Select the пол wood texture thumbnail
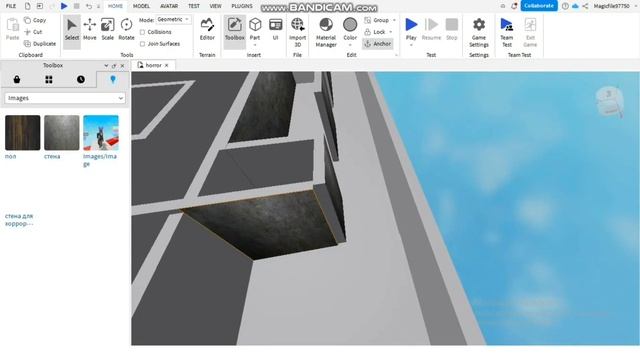 pyautogui.click(x=22, y=133)
